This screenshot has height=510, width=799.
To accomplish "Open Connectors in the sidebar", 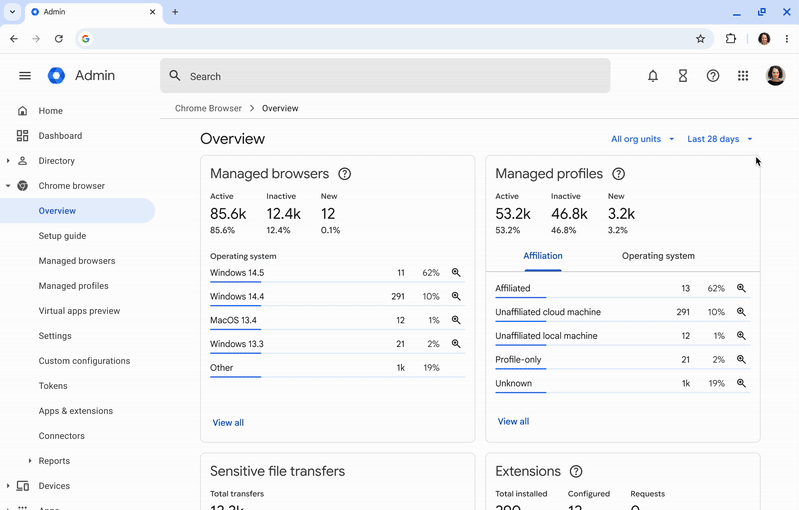I will click(62, 436).
